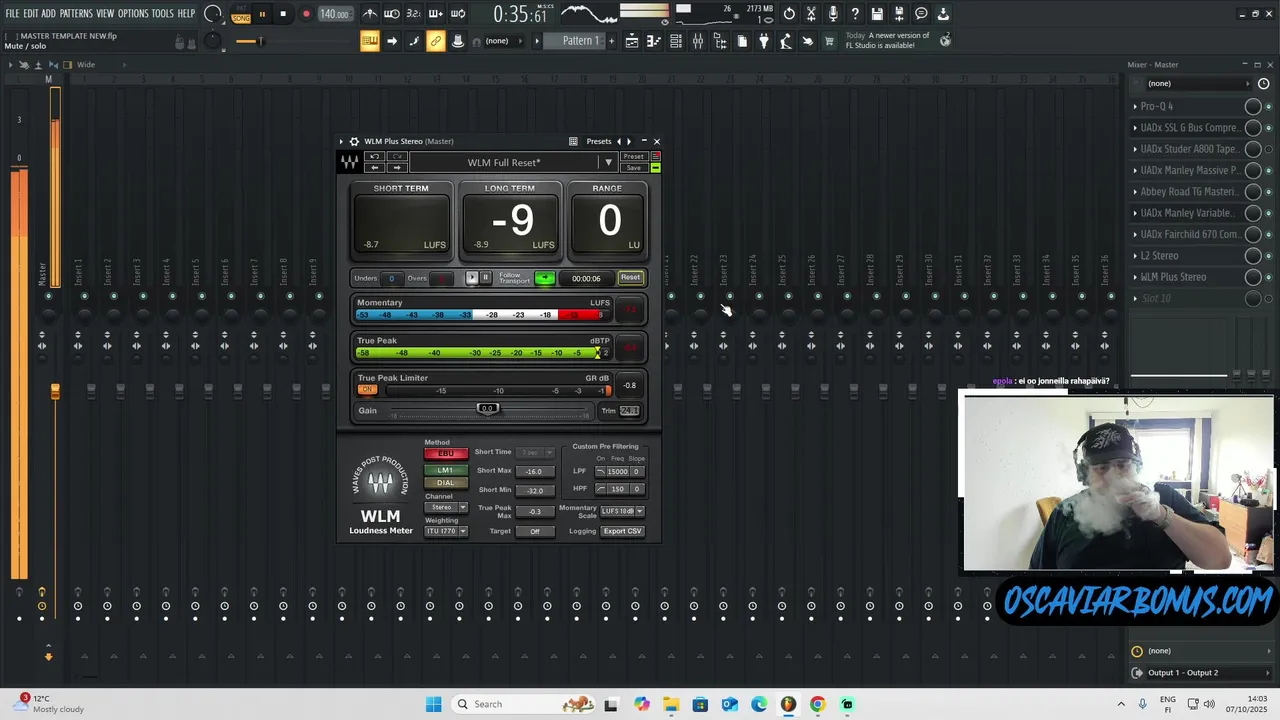Viewport: 1280px width, 720px height.
Task: Open the Weighting ITU 1770 dropdown
Action: click(x=446, y=531)
